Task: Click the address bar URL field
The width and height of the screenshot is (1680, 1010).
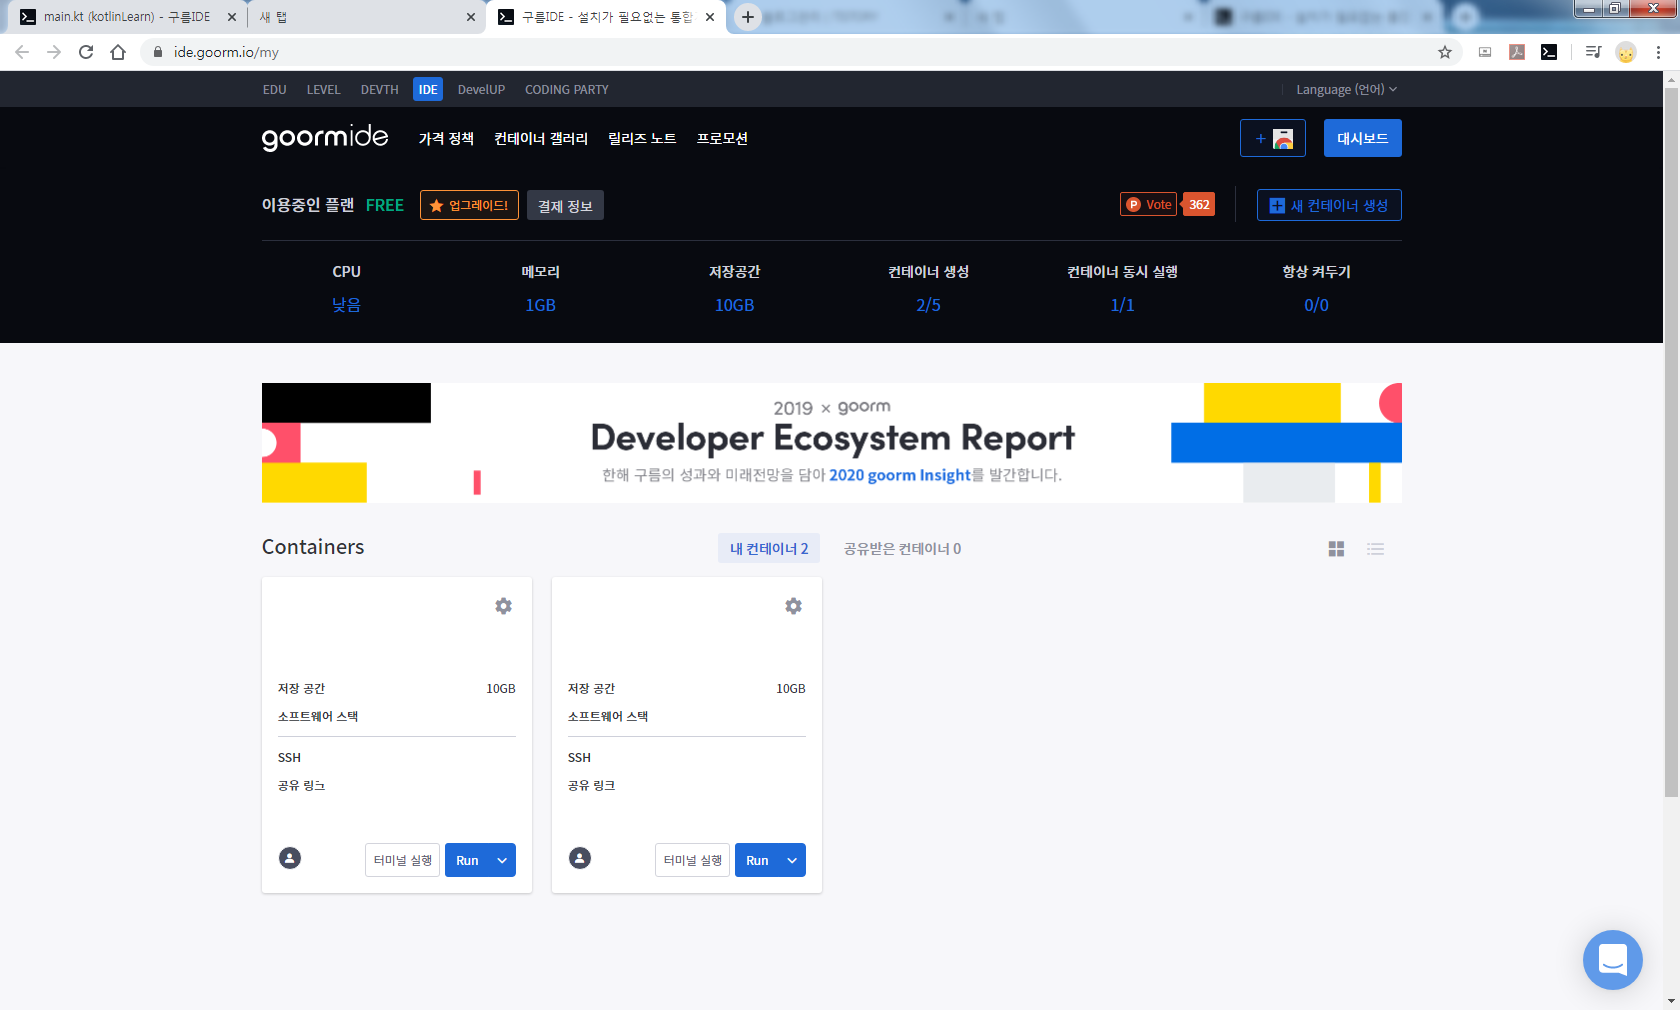Action: pyautogui.click(x=800, y=52)
